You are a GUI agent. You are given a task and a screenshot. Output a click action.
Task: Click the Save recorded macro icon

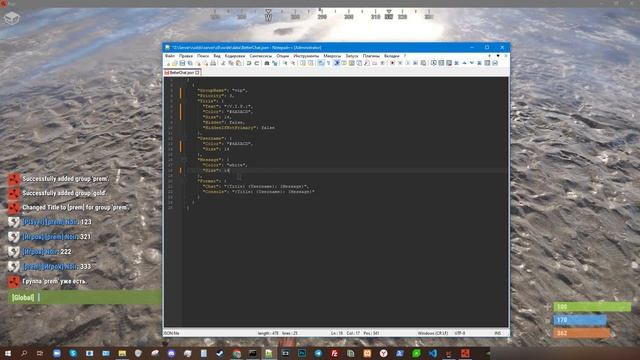pyautogui.click(x=423, y=63)
